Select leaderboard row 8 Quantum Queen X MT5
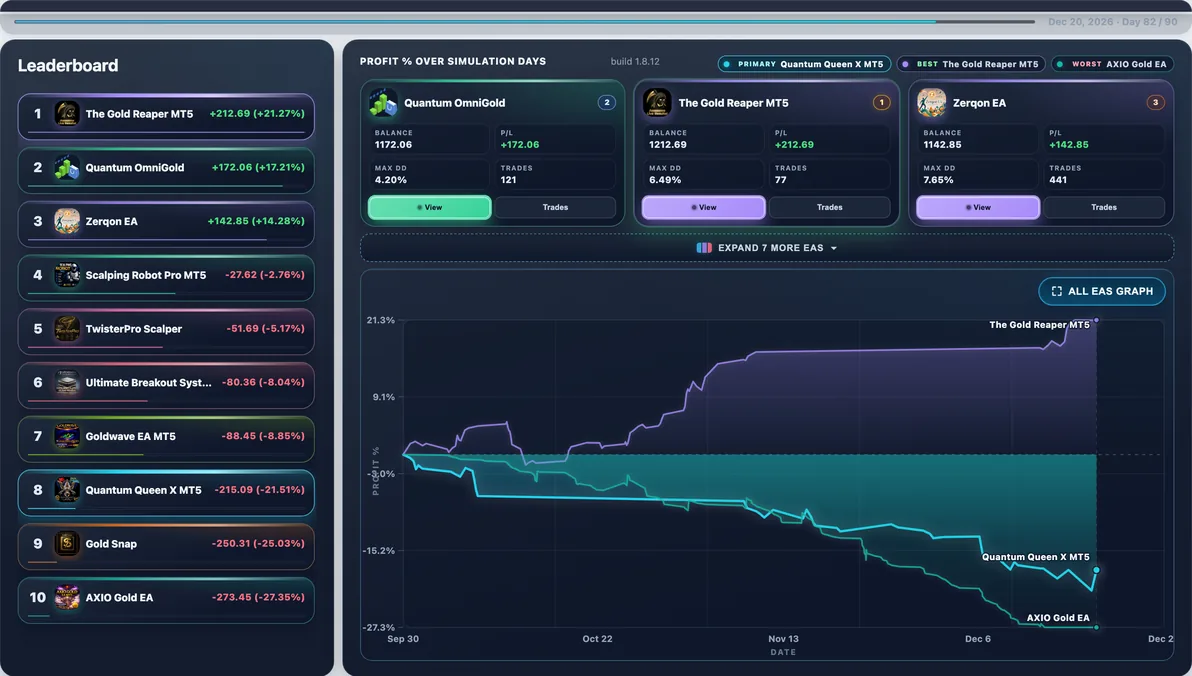The image size is (1192, 676). click(166, 493)
